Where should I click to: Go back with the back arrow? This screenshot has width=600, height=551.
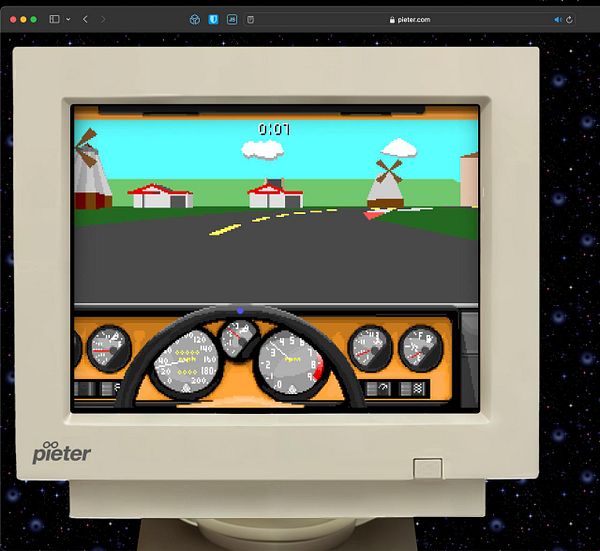(85, 19)
